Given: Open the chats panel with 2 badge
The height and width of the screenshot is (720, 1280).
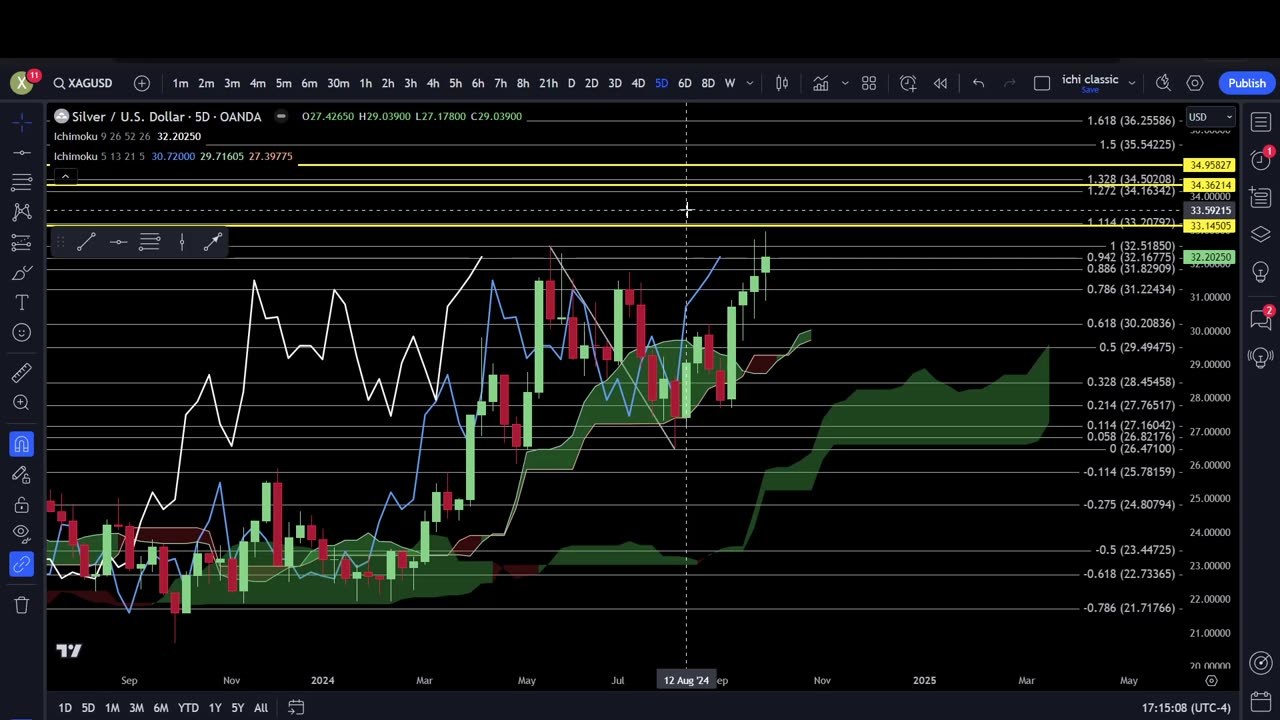Looking at the screenshot, I should [1260, 320].
